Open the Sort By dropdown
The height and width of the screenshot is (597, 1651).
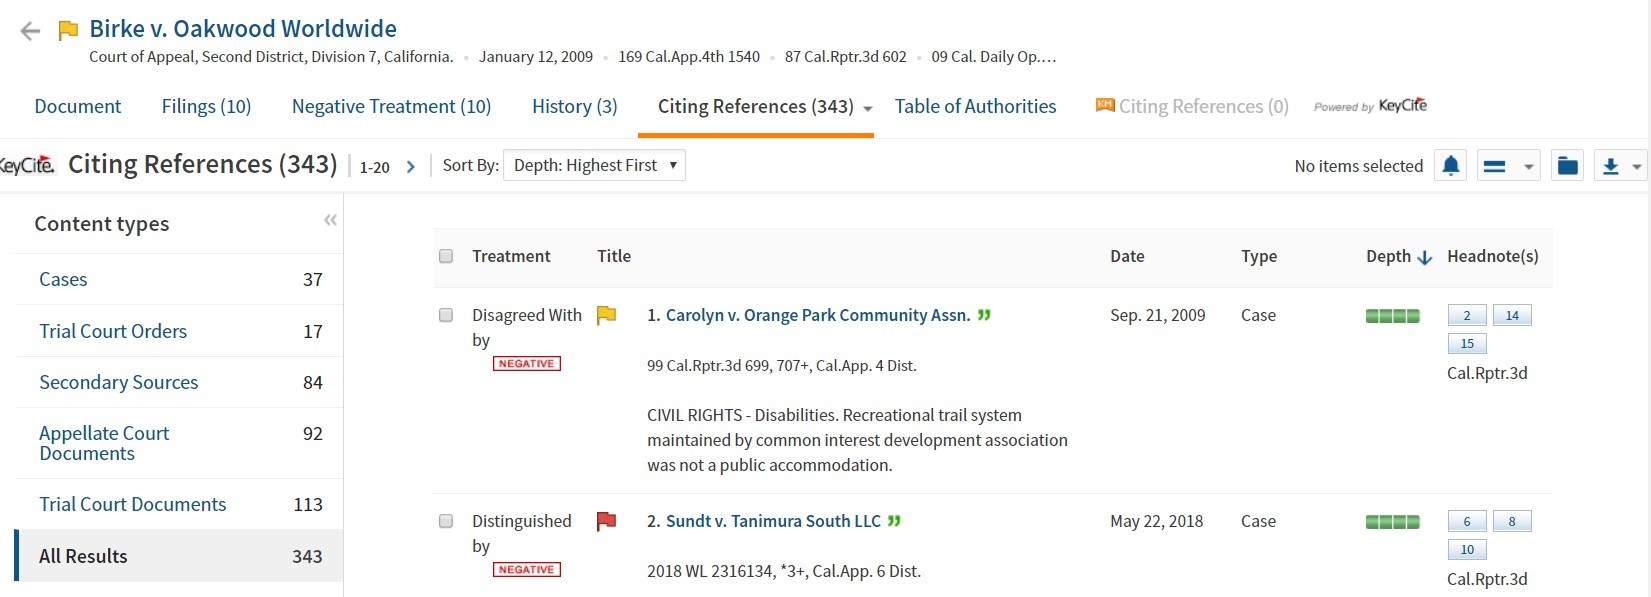pos(595,165)
